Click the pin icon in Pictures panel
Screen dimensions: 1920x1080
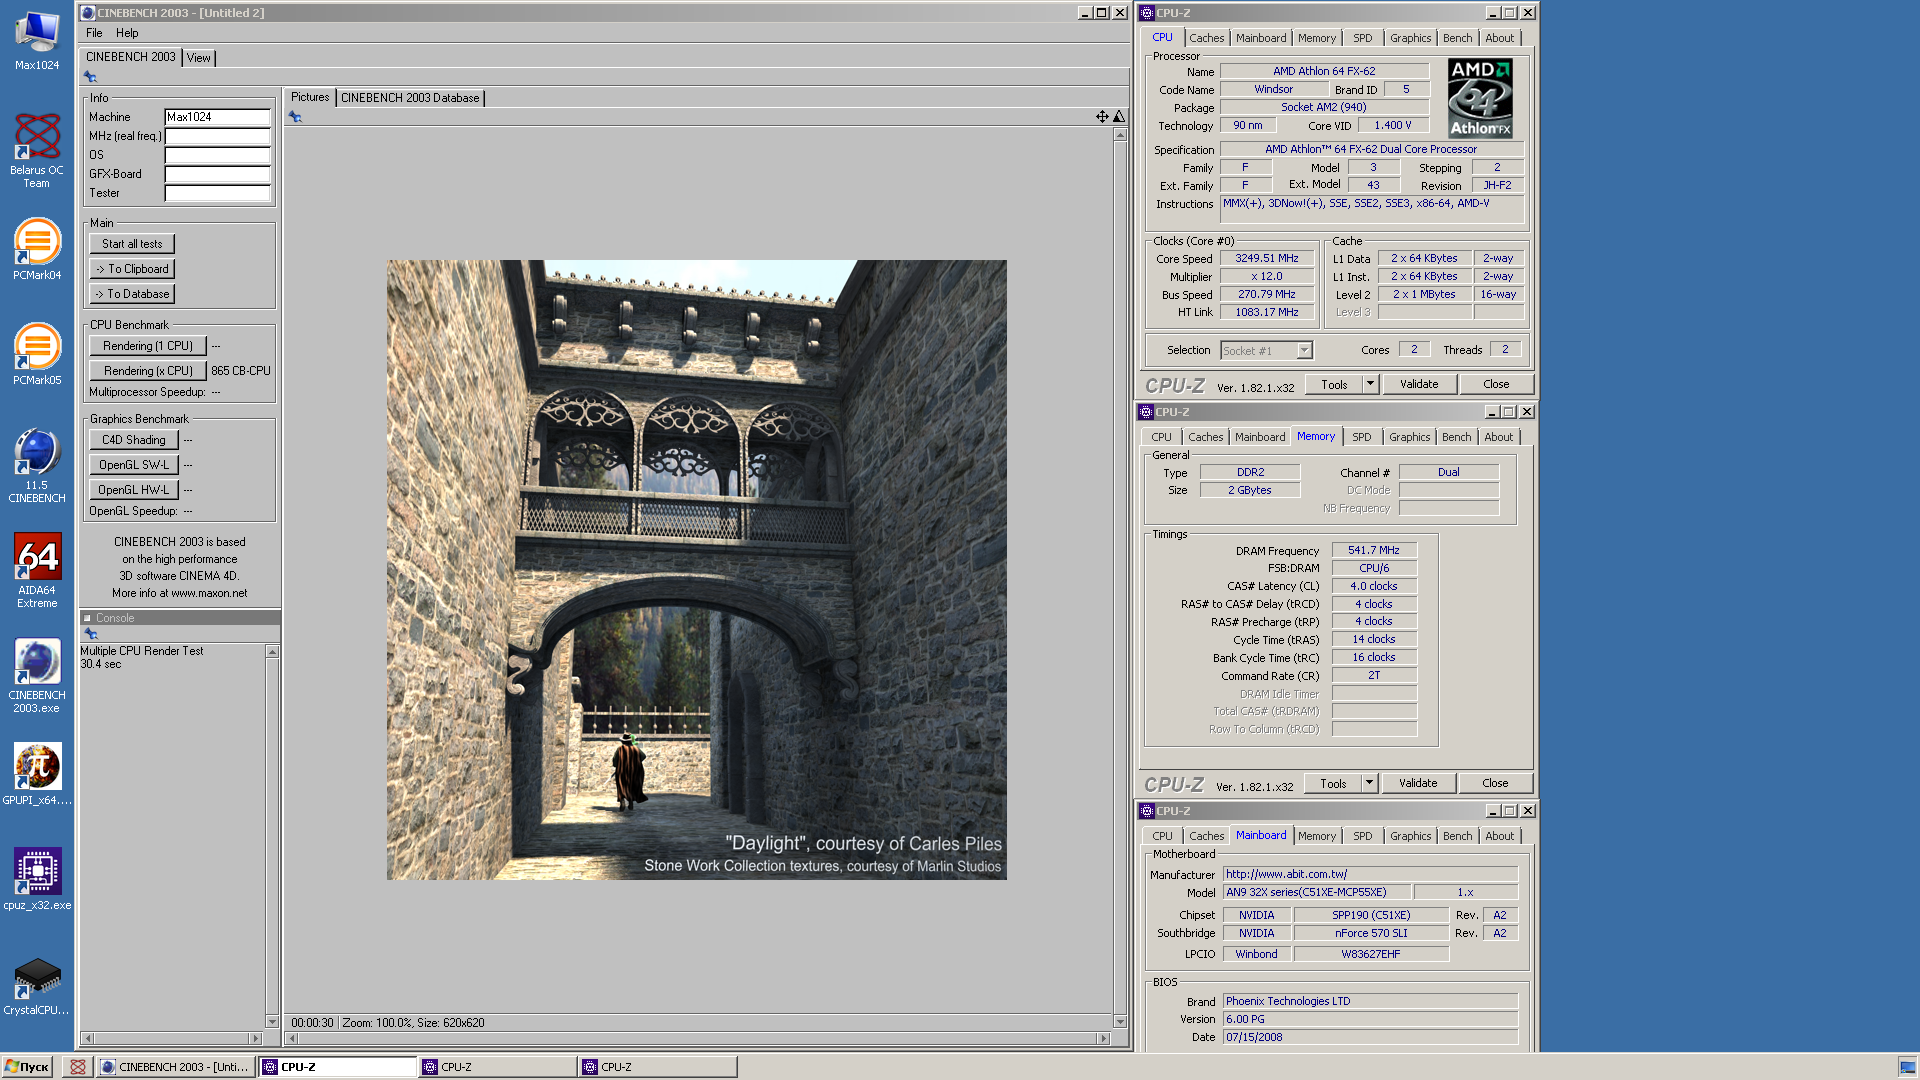click(295, 117)
